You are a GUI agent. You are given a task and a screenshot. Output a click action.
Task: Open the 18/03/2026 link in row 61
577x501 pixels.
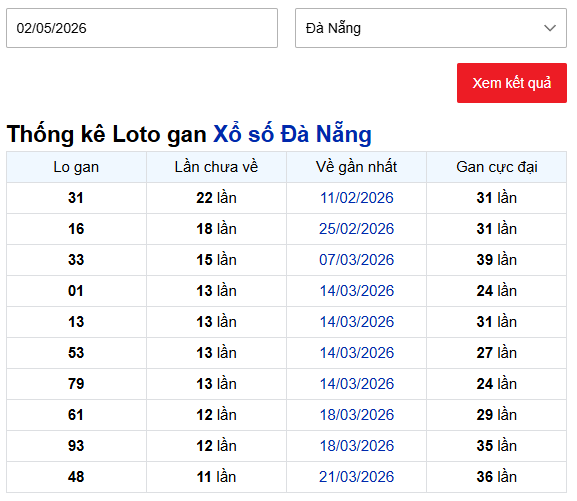pyautogui.click(x=356, y=415)
